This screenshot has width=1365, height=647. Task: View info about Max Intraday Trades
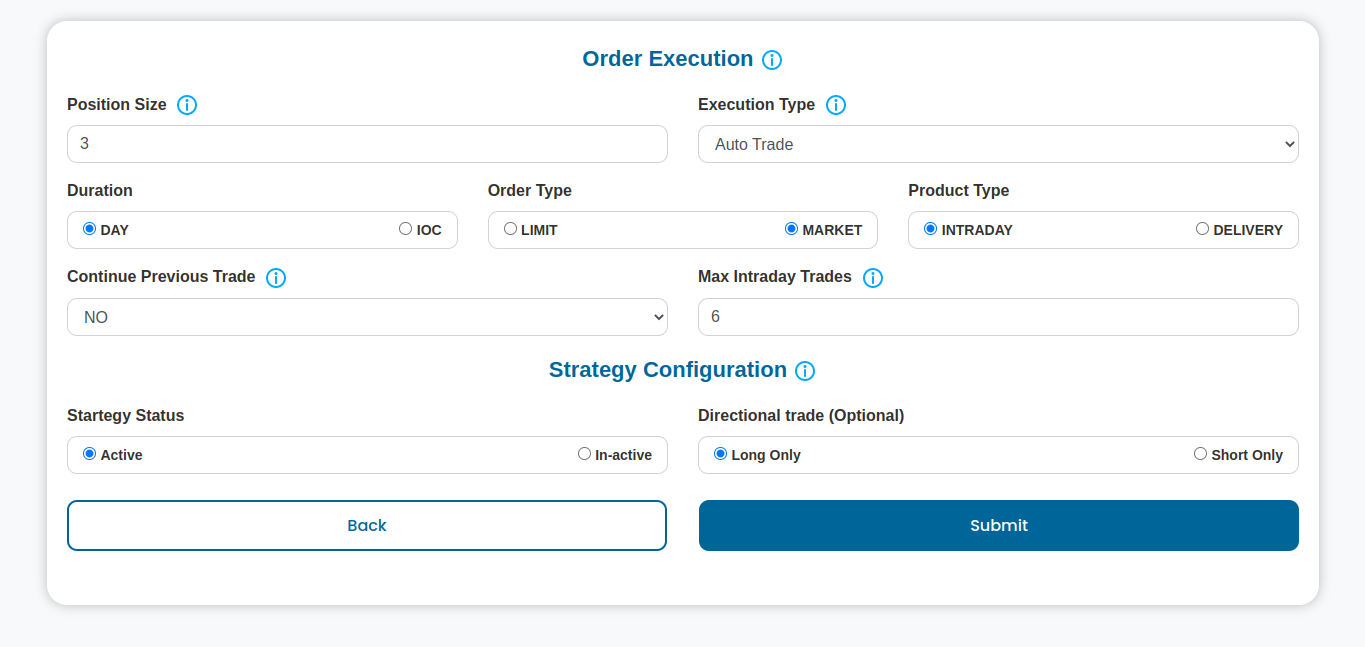tap(873, 278)
